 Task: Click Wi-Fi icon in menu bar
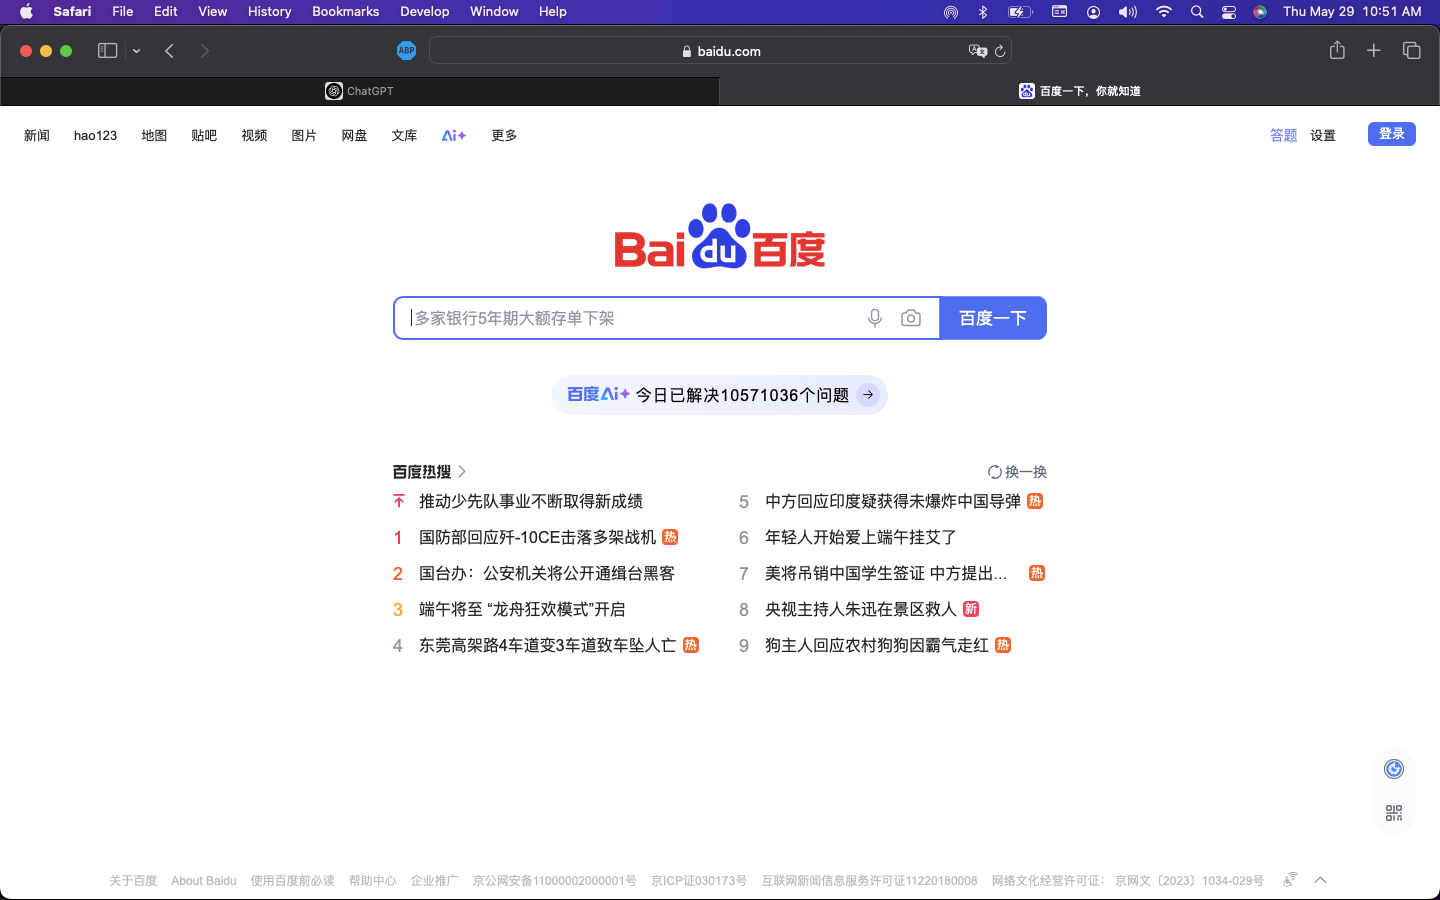(1164, 12)
